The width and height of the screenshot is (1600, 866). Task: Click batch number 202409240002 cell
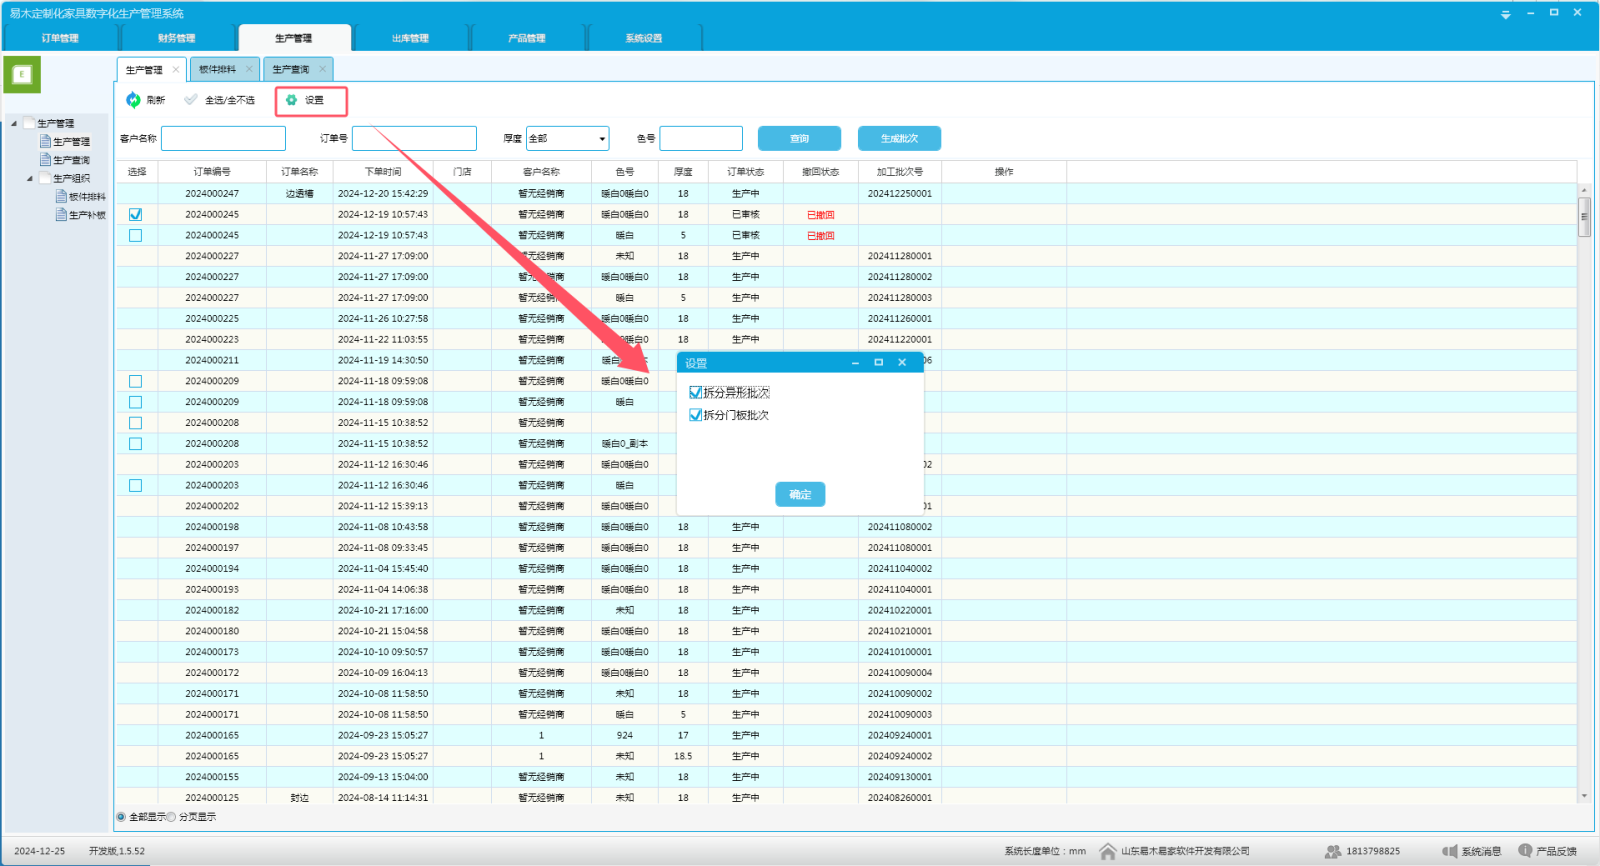[900, 756]
